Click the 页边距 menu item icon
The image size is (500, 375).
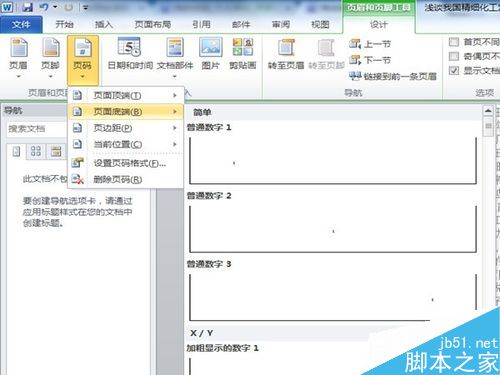pyautogui.click(x=77, y=128)
